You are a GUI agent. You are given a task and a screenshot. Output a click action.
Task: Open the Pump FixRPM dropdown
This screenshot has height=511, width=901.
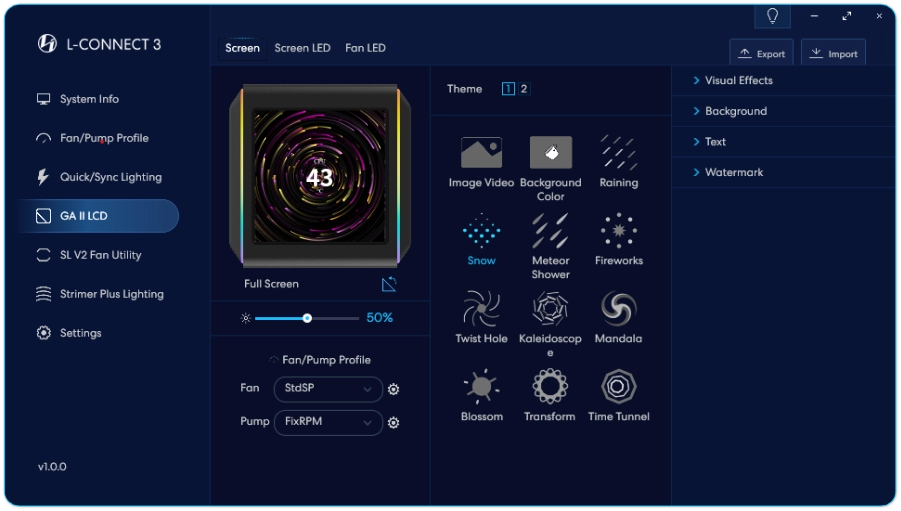tap(328, 422)
